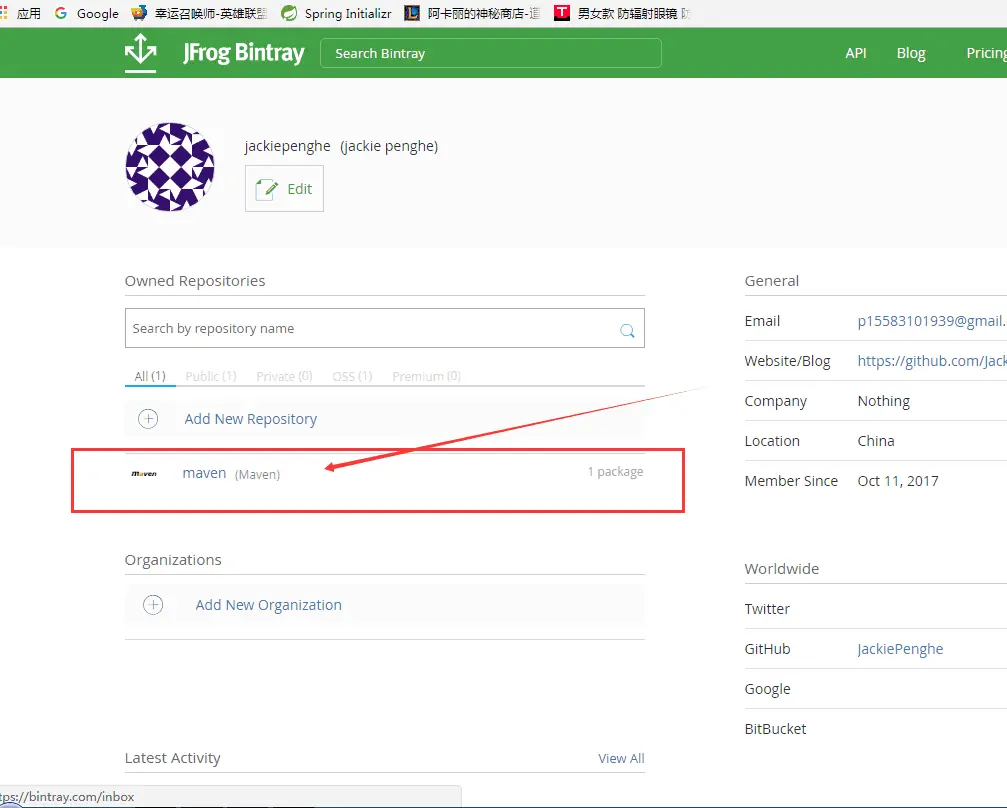Open the 应用 apps bookmark icon

coord(21,13)
